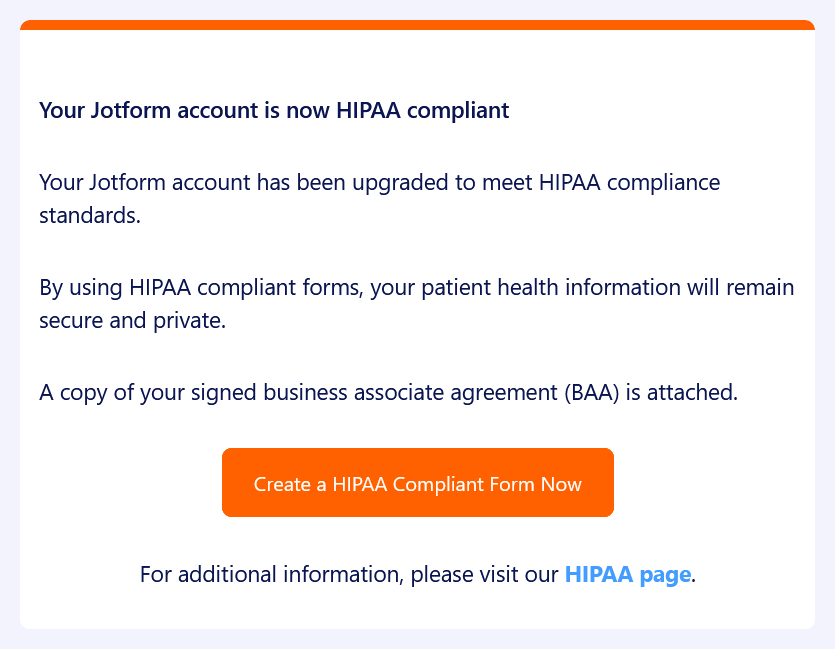This screenshot has height=649, width=835.
Task: Click the text "For additional information, please visit our"
Action: pos(349,575)
